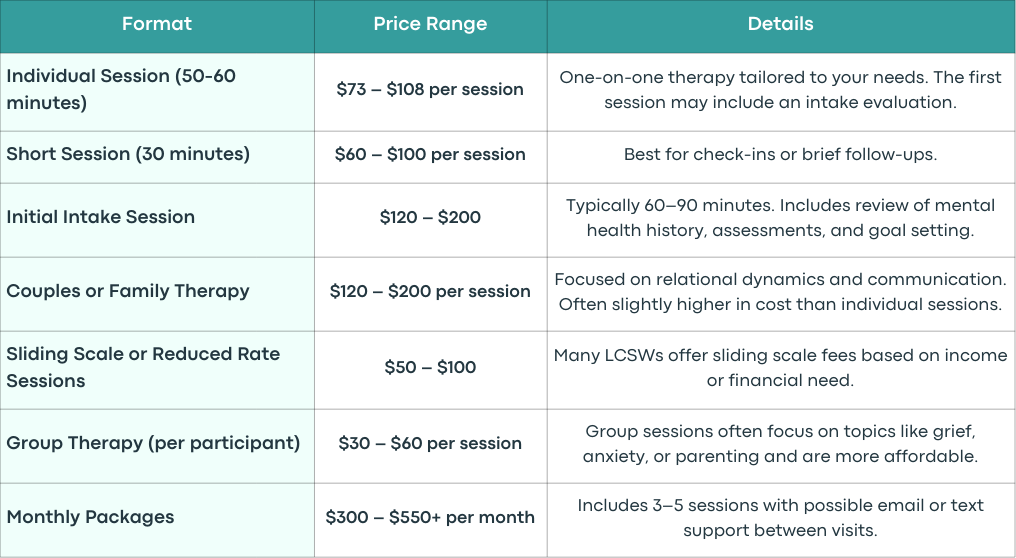Select the Group Therapy (per participant) label
1016x558 pixels.
point(154,443)
